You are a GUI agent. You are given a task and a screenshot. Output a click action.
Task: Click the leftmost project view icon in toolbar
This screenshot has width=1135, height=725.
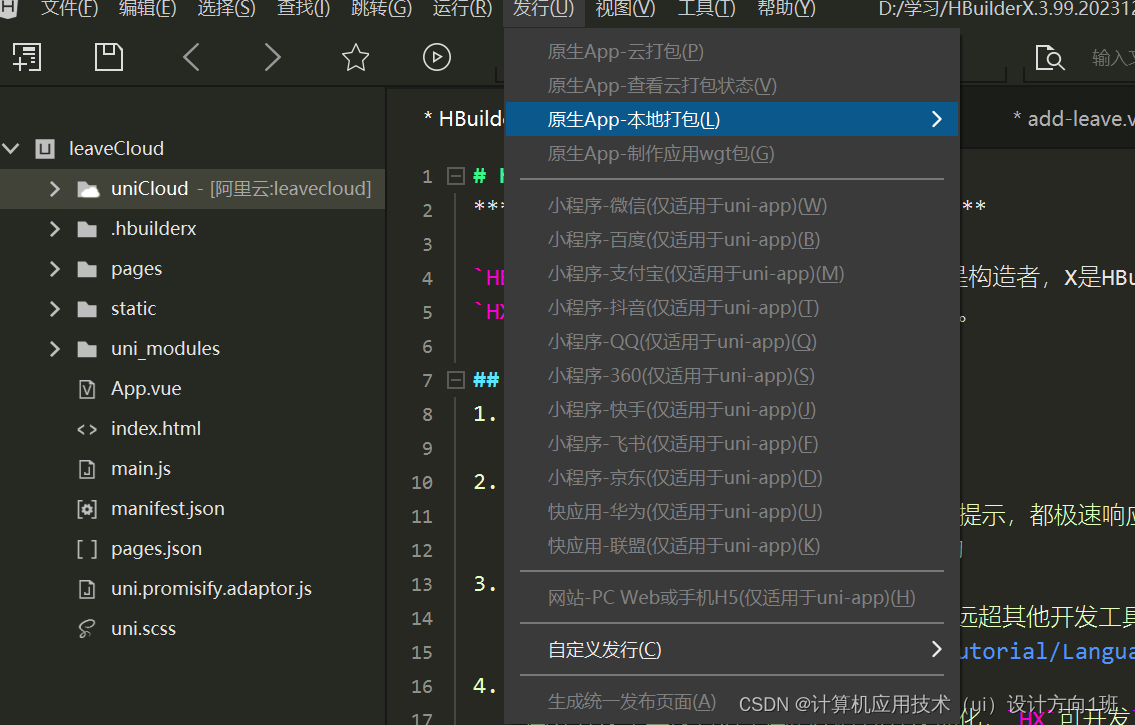coord(27,57)
